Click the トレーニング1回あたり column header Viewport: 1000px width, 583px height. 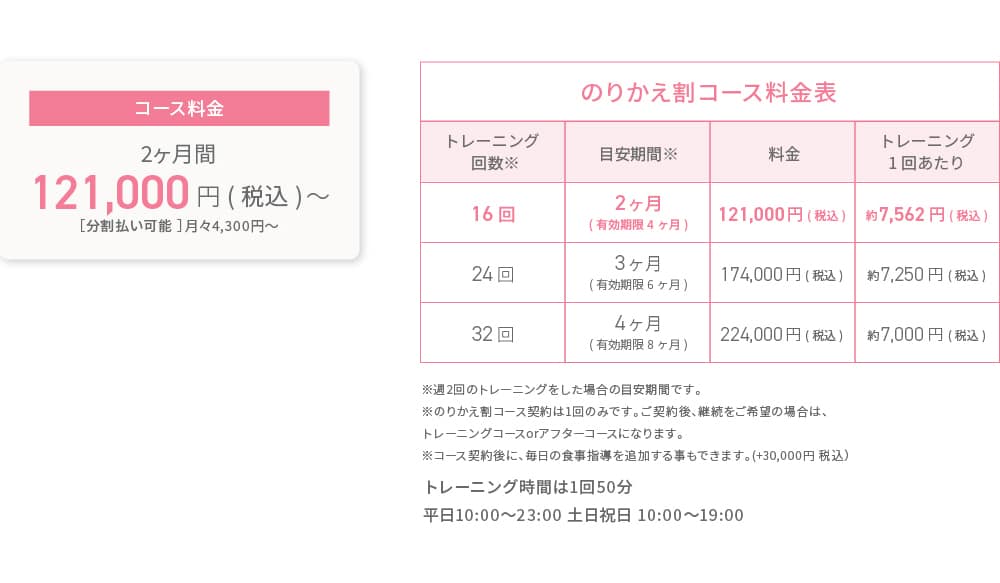click(x=927, y=152)
